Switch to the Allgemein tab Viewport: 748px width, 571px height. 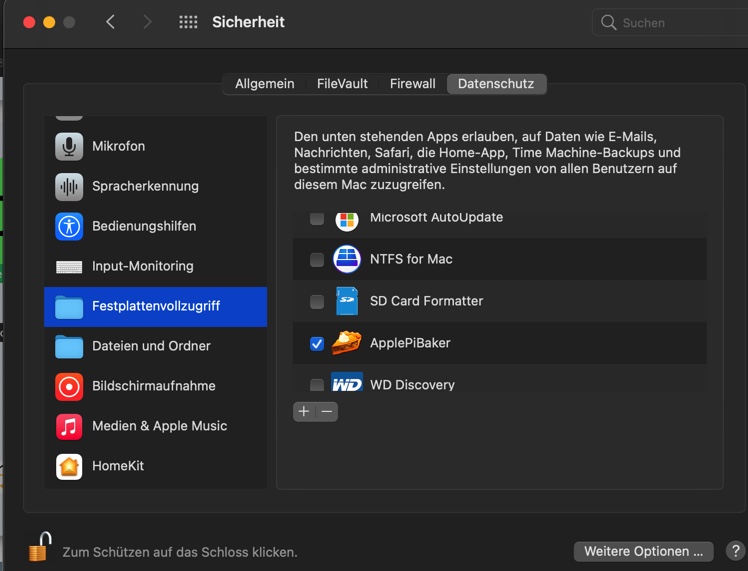click(264, 84)
